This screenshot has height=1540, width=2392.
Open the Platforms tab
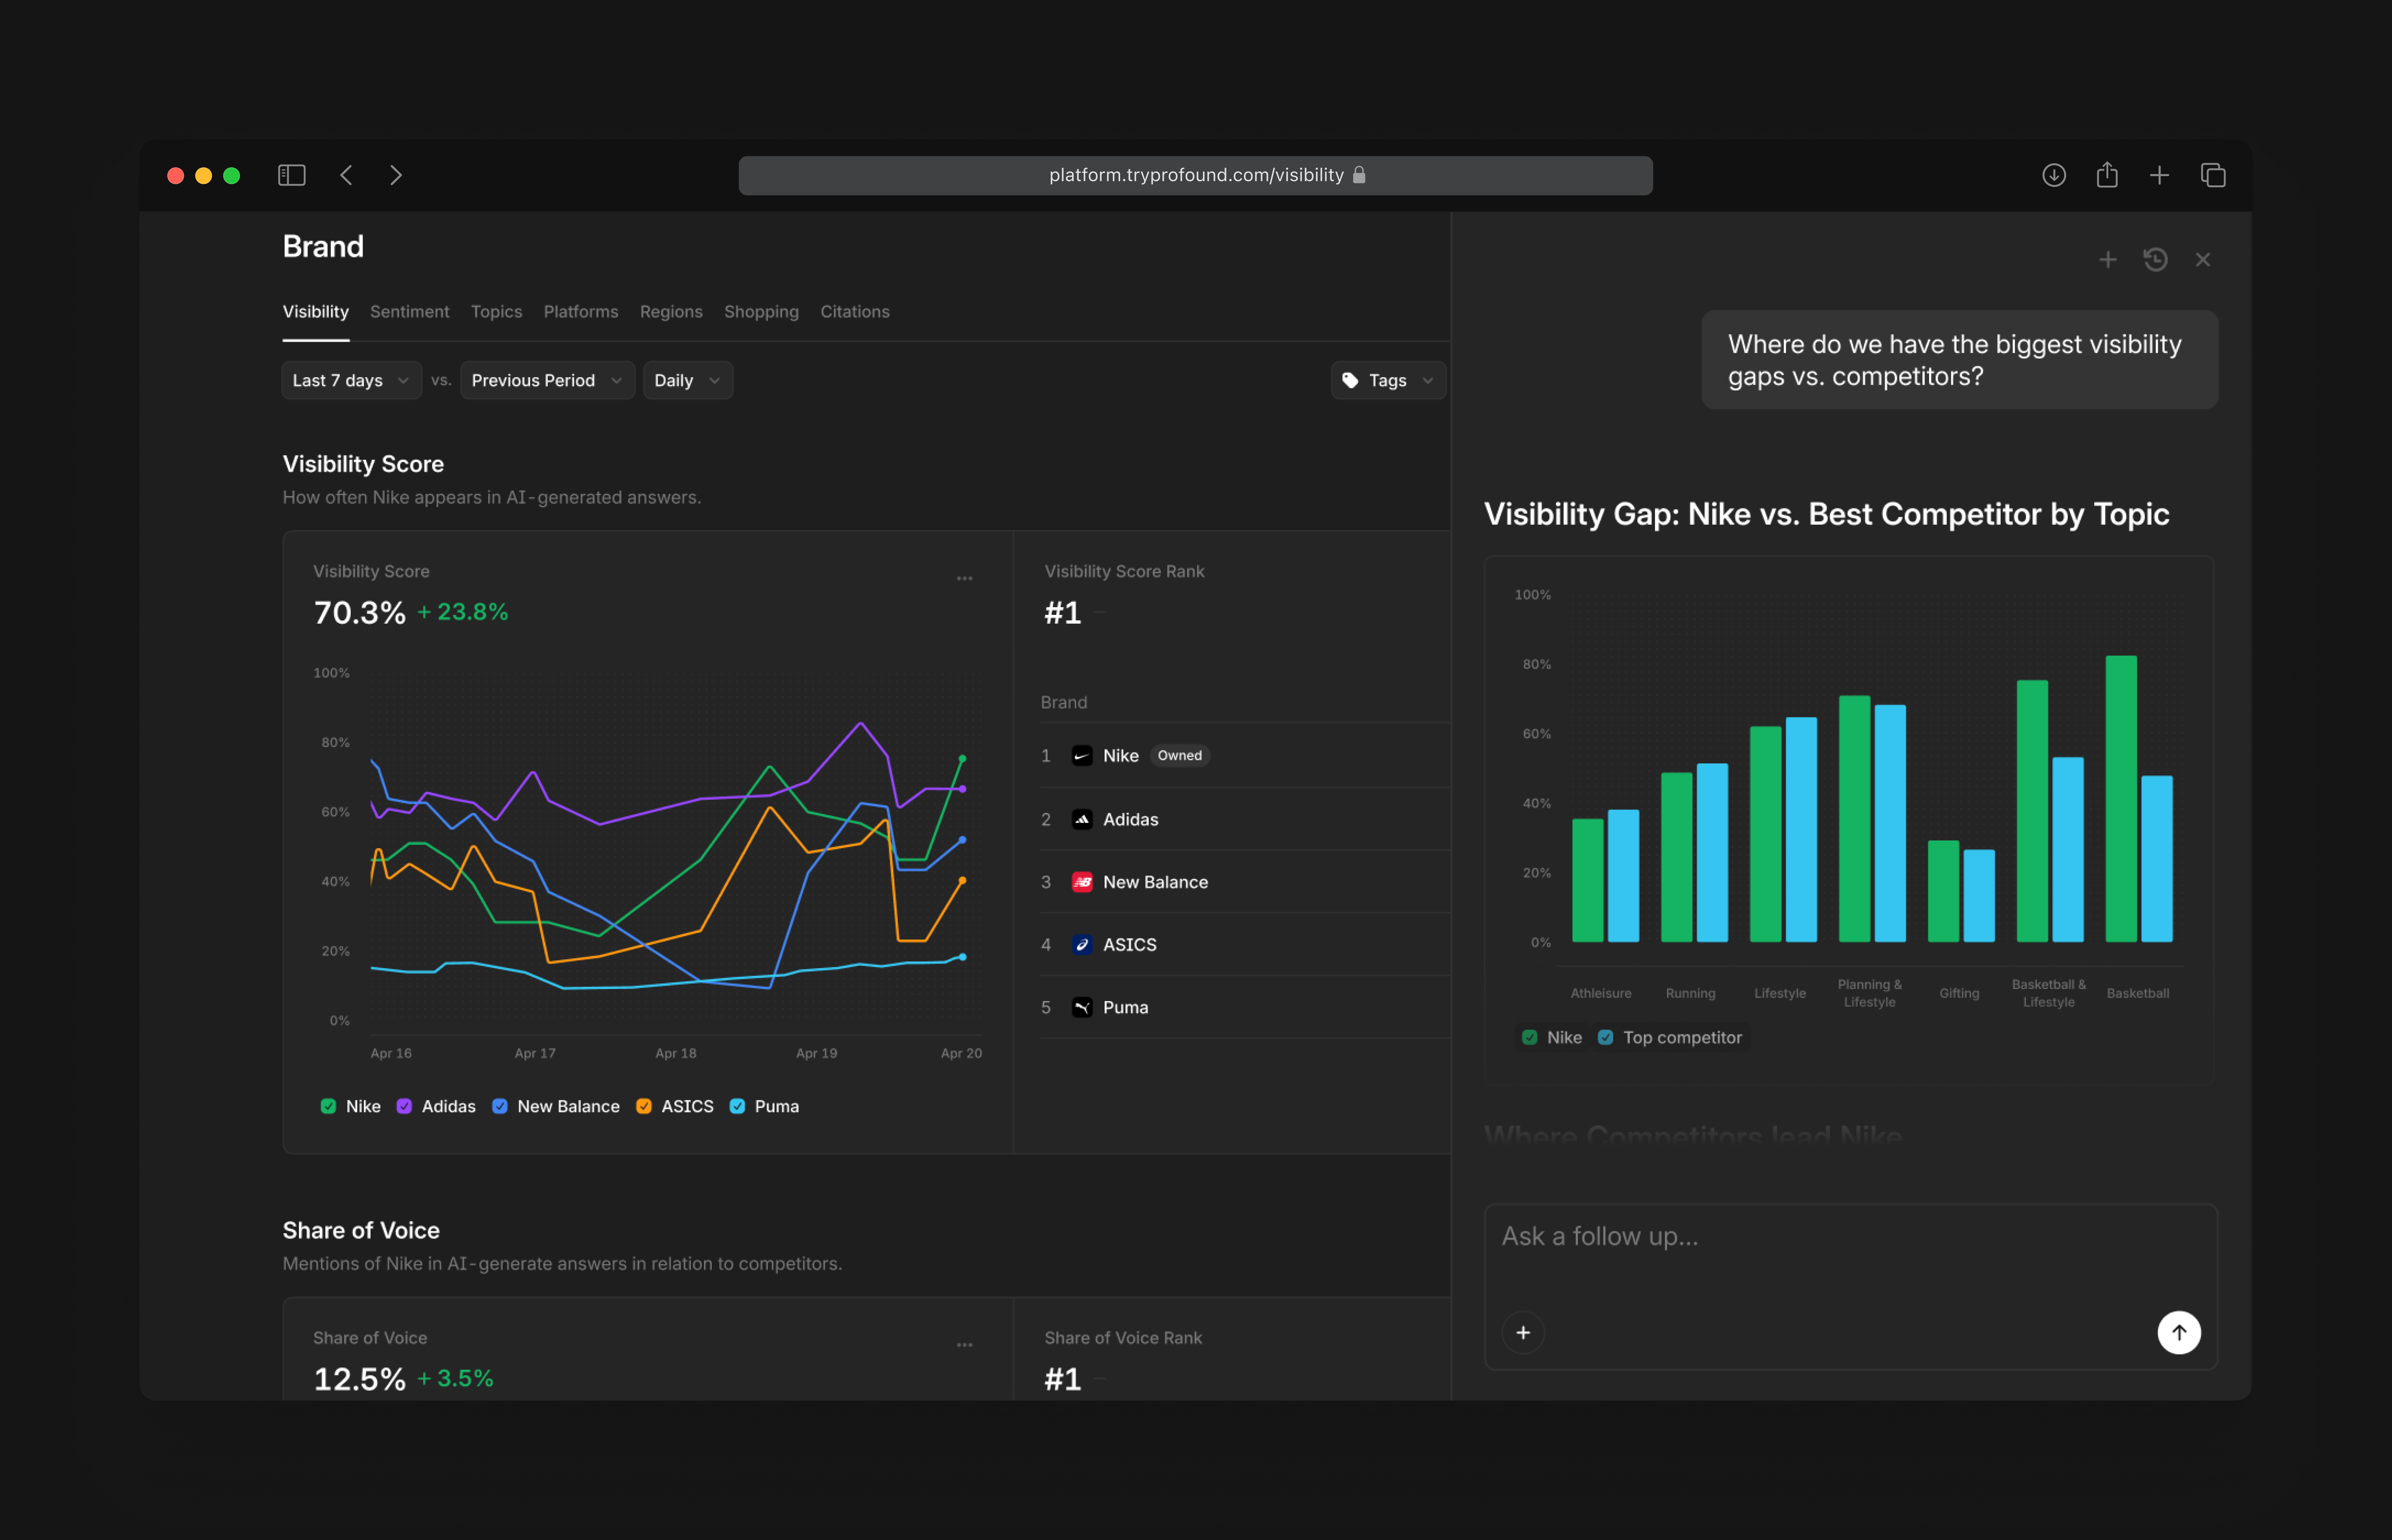click(581, 312)
